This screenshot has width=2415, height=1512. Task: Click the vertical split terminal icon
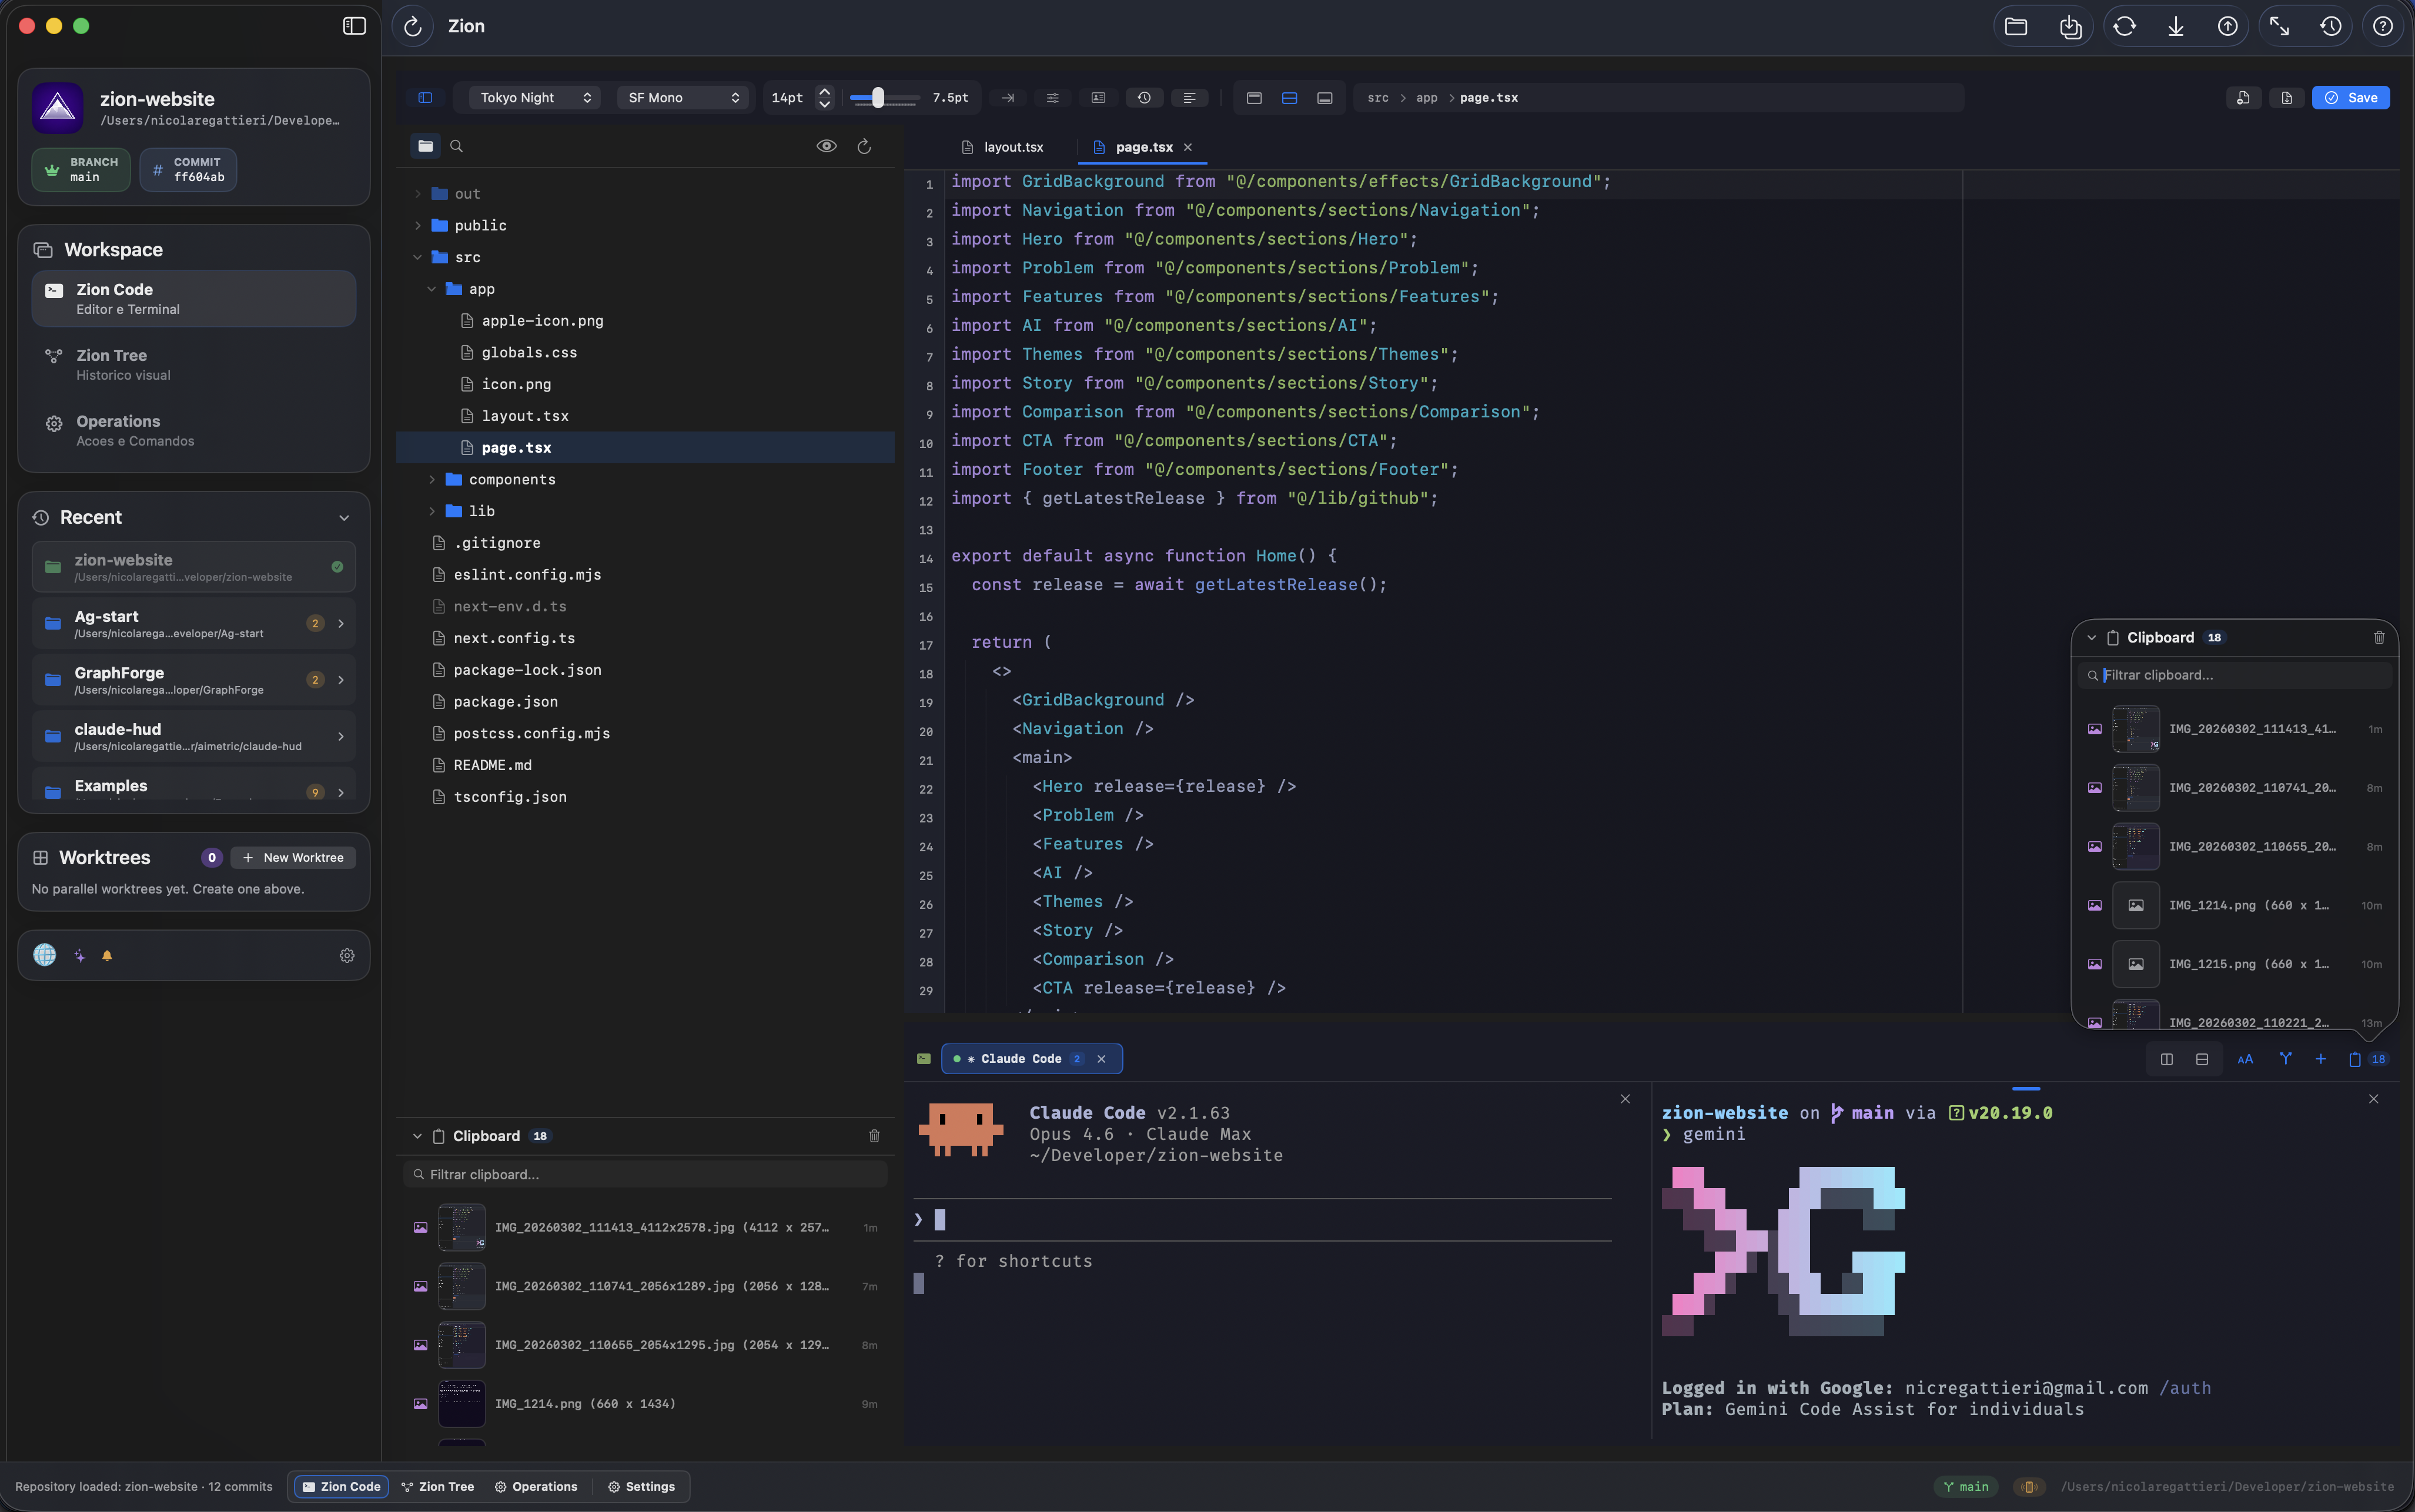pos(2166,1059)
